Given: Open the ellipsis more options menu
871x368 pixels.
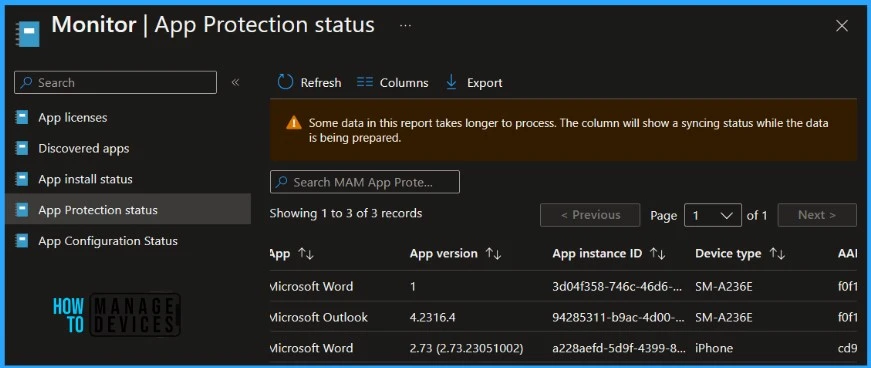Looking at the screenshot, I should (x=406, y=26).
